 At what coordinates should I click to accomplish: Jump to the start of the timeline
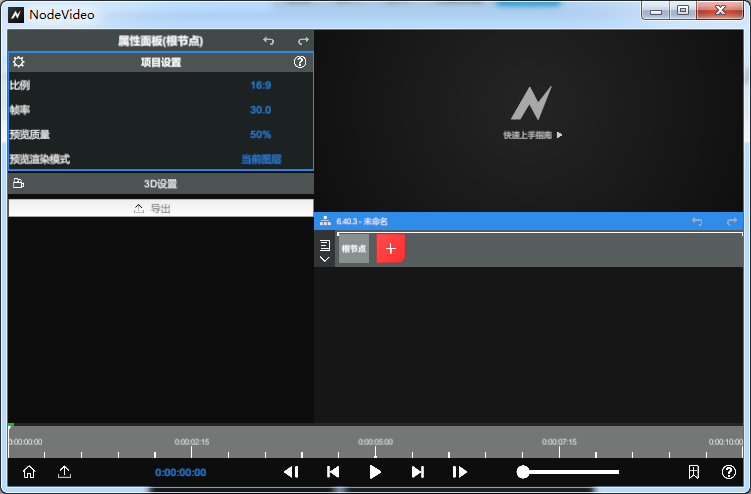coord(333,472)
